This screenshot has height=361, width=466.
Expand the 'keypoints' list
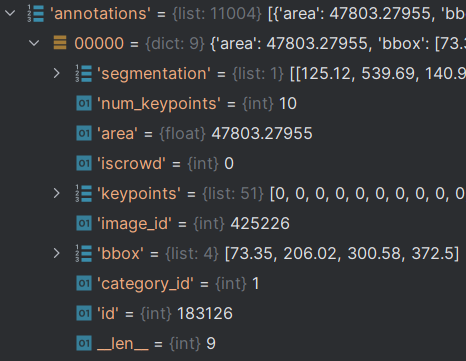pos(57,193)
